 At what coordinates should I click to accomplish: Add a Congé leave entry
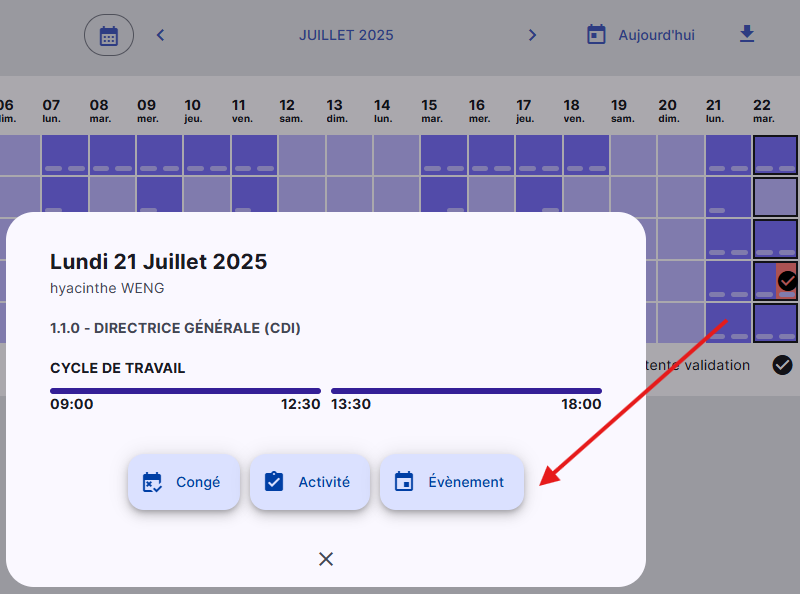[x=184, y=482]
